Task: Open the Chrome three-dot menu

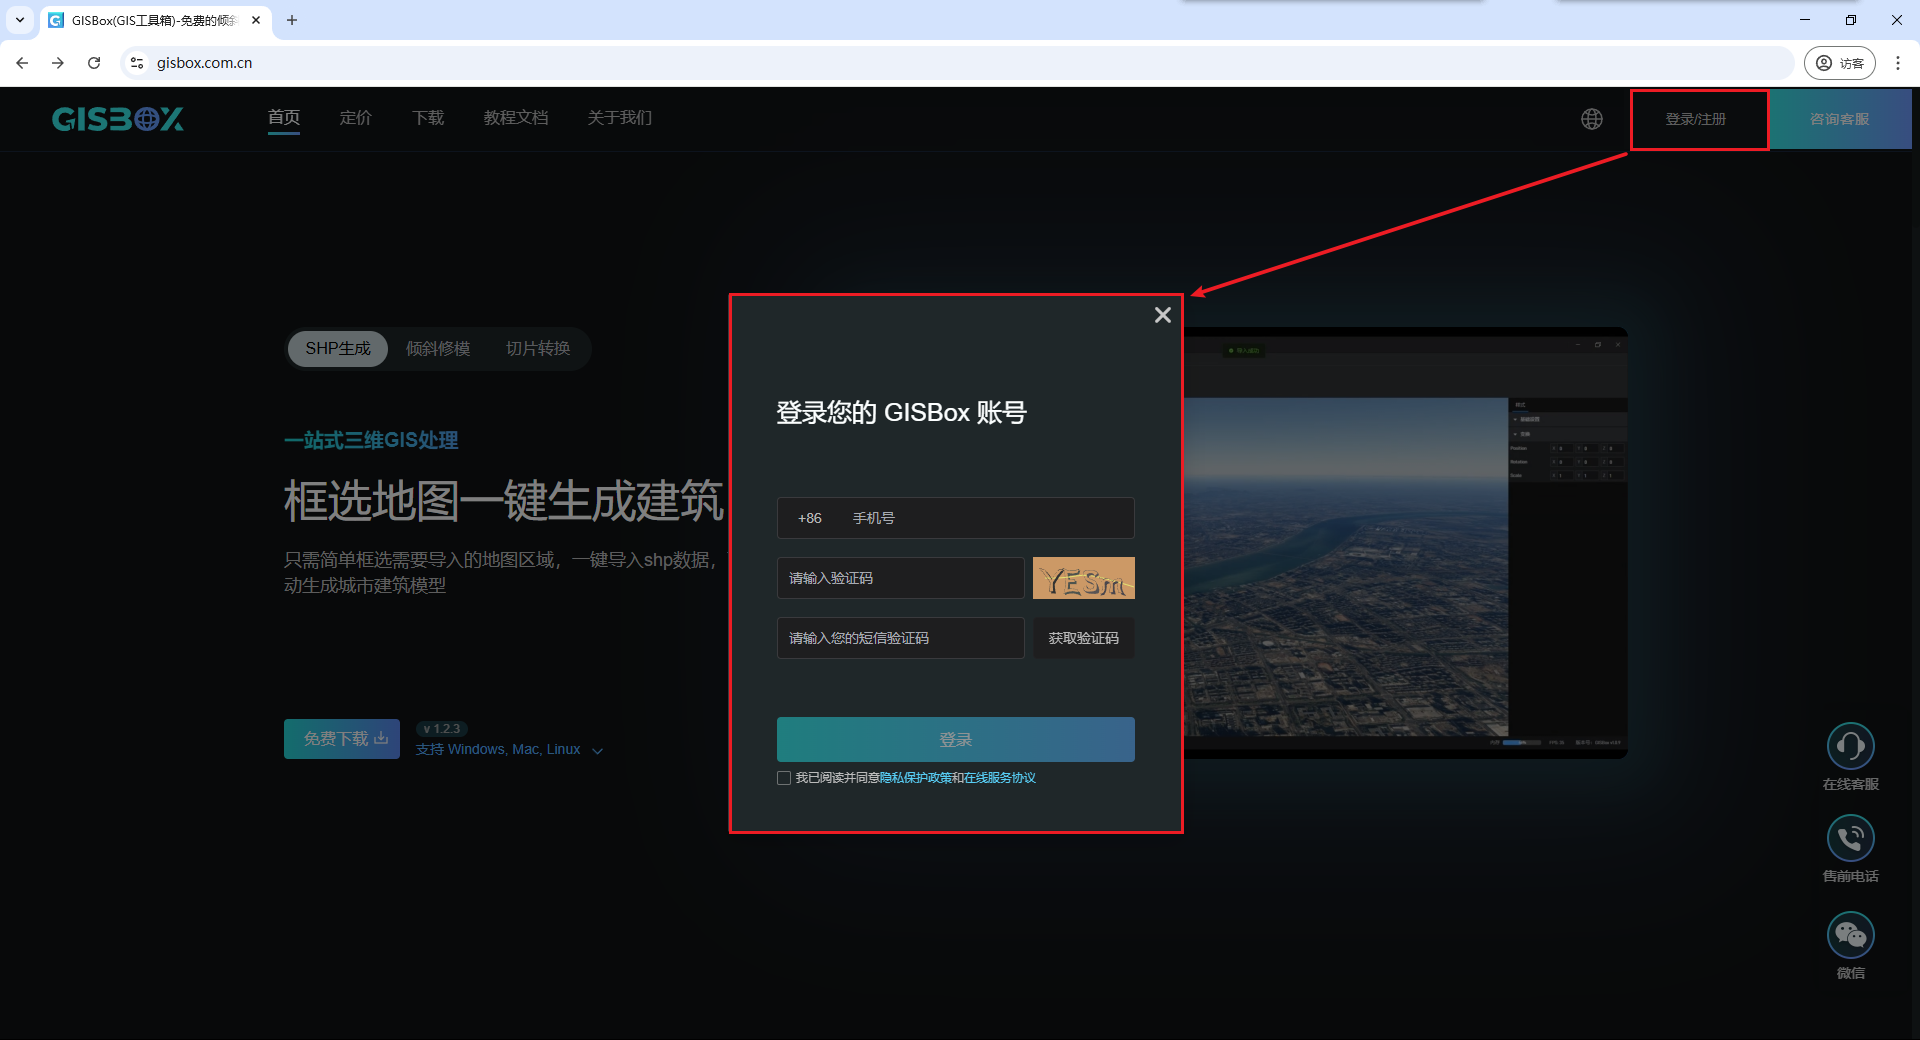Action: tap(1897, 62)
